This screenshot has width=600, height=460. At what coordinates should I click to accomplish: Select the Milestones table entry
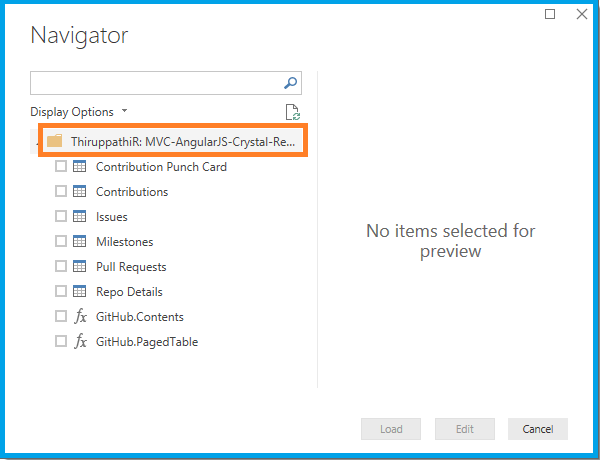(x=123, y=242)
